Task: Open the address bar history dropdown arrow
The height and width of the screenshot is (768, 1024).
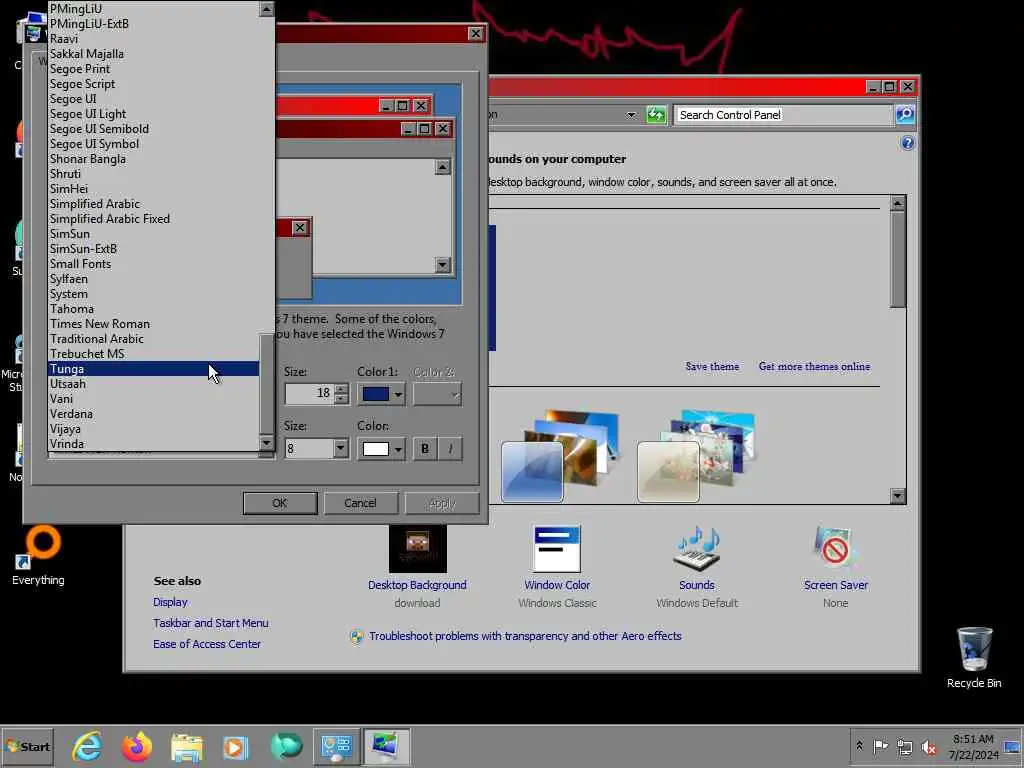Action: click(x=631, y=115)
